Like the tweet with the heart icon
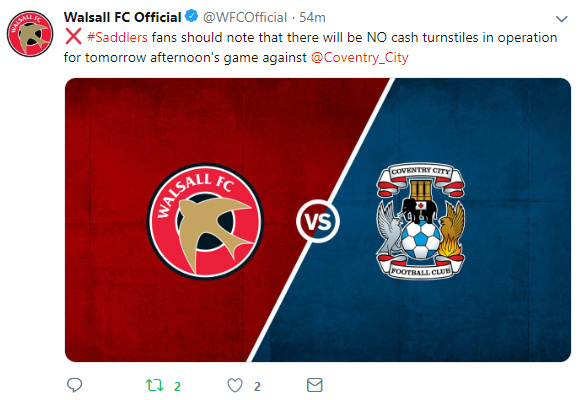 coord(235,385)
